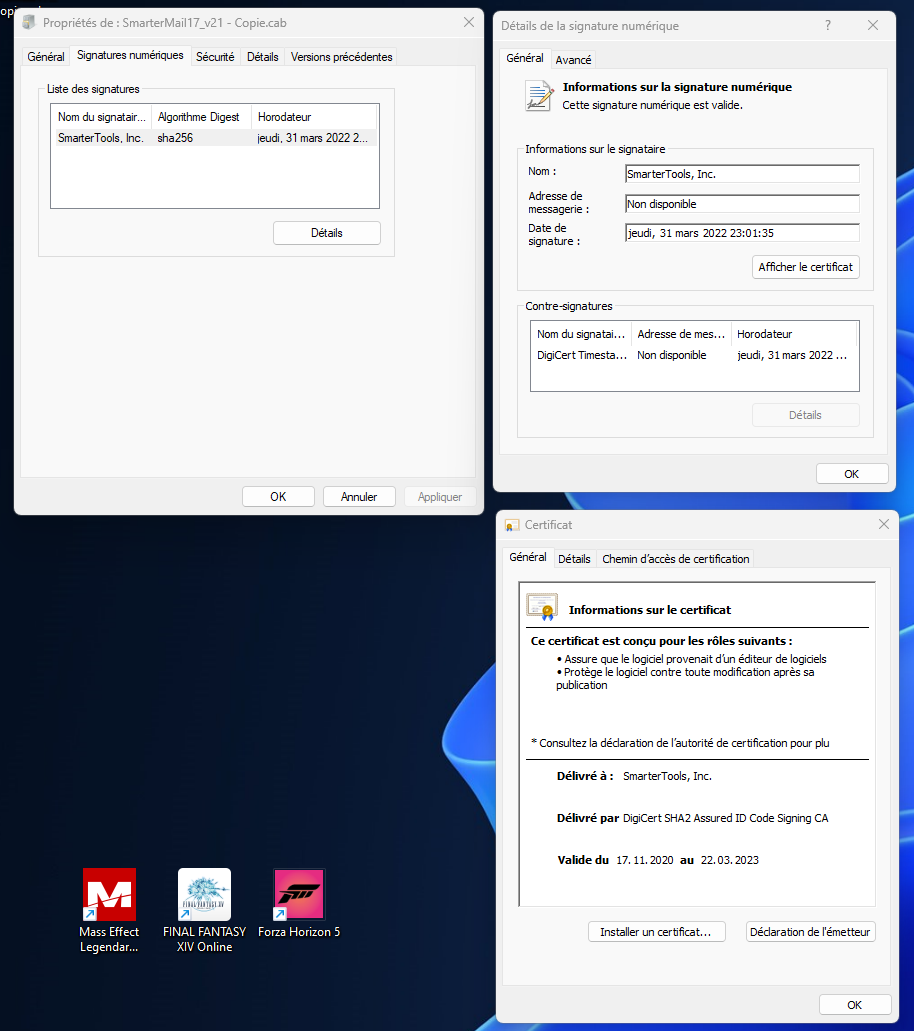This screenshot has height=1031, width=914.
Task: Click Annuler in the properties dialog
Action: [x=359, y=497]
